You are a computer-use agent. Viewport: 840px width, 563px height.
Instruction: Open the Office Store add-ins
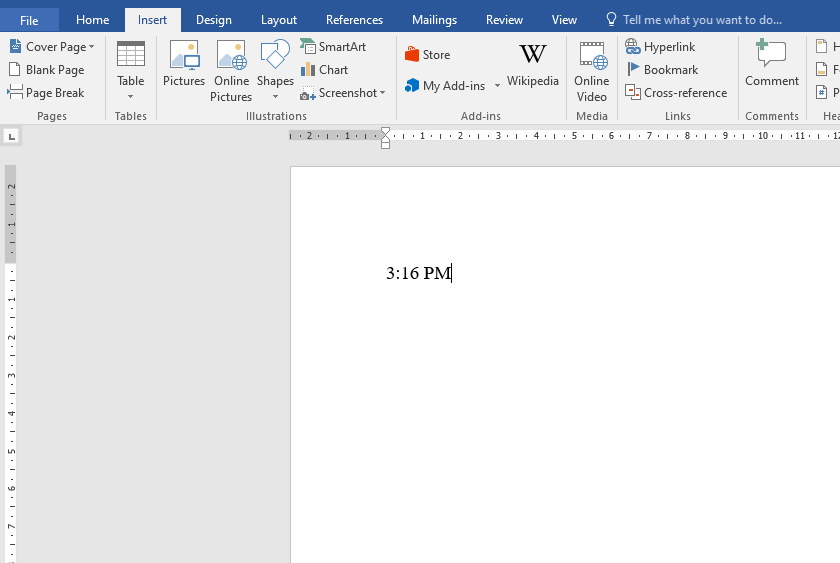(428, 55)
